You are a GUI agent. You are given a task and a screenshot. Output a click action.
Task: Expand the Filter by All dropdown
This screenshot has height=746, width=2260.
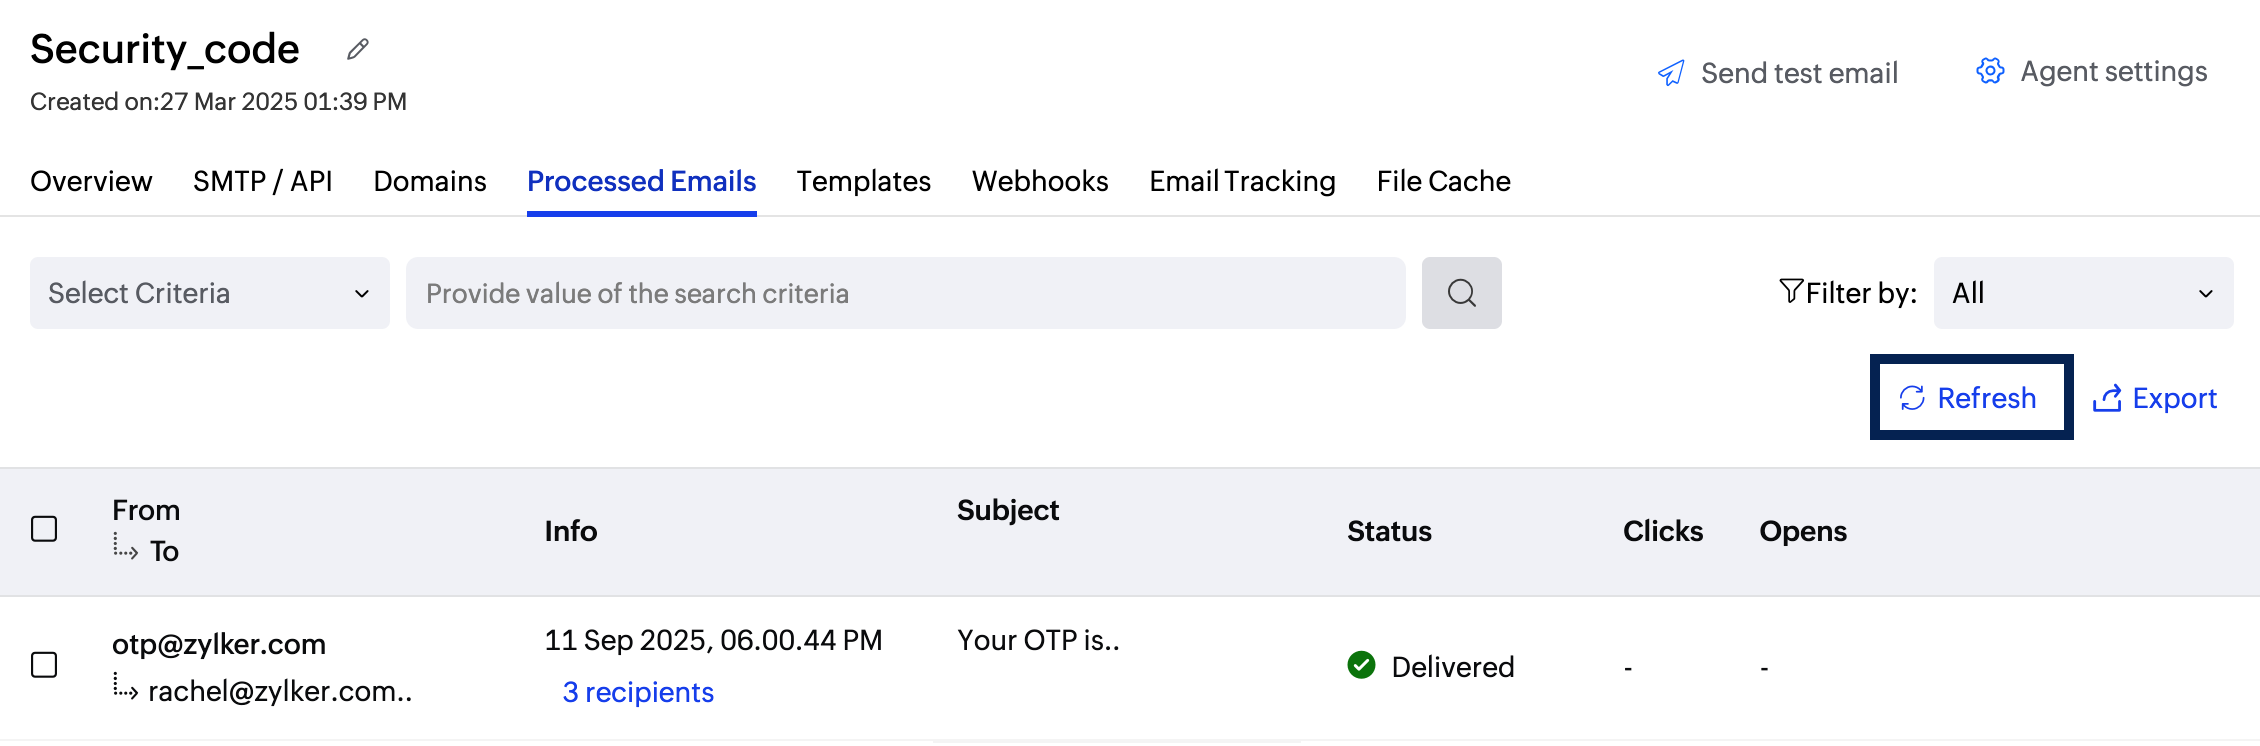[x=2083, y=293]
